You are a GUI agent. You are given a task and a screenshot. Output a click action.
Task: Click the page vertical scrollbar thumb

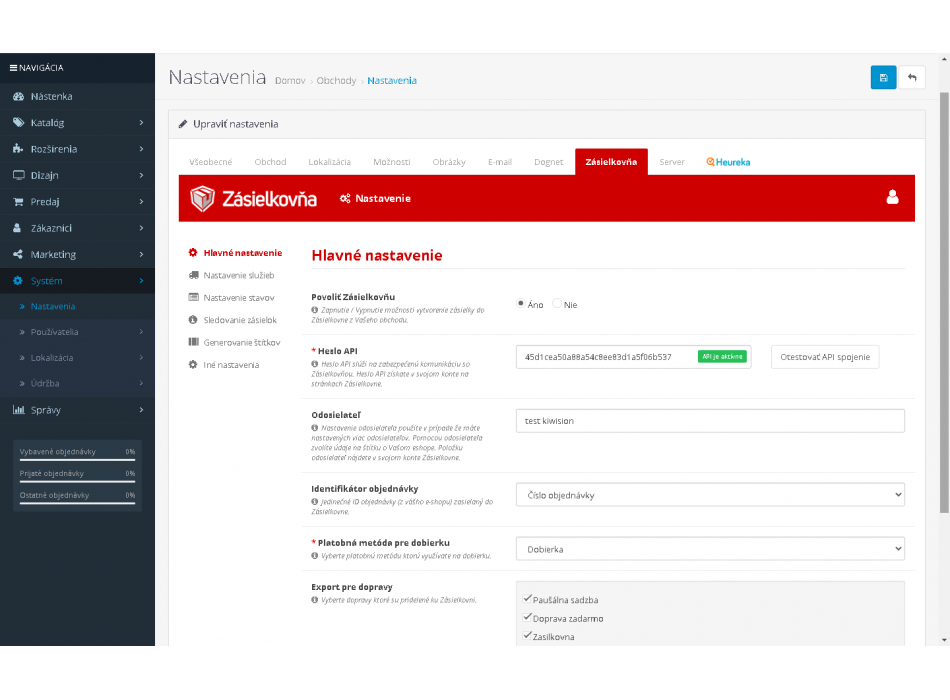coord(944,303)
